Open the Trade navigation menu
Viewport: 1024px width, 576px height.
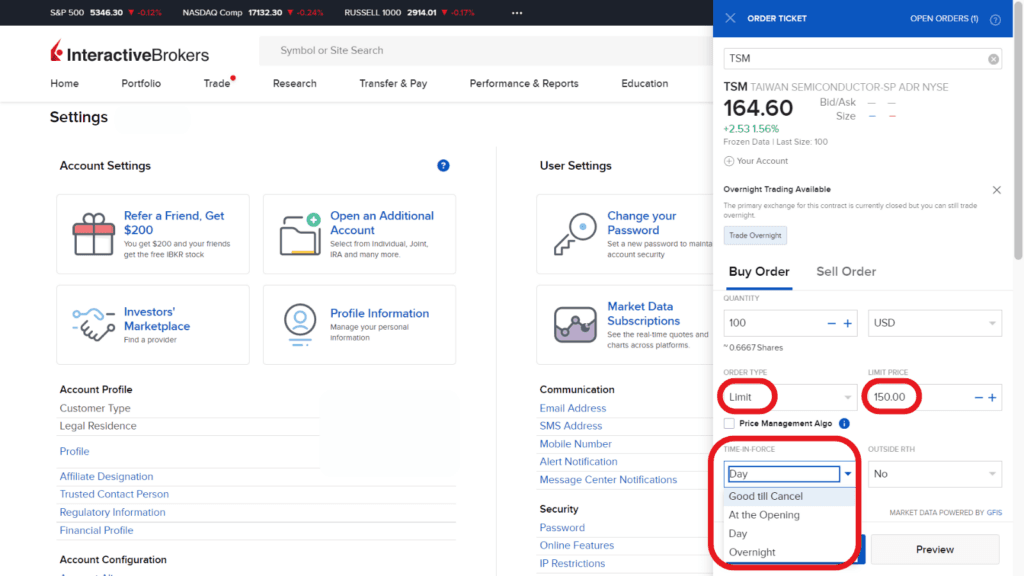(216, 84)
